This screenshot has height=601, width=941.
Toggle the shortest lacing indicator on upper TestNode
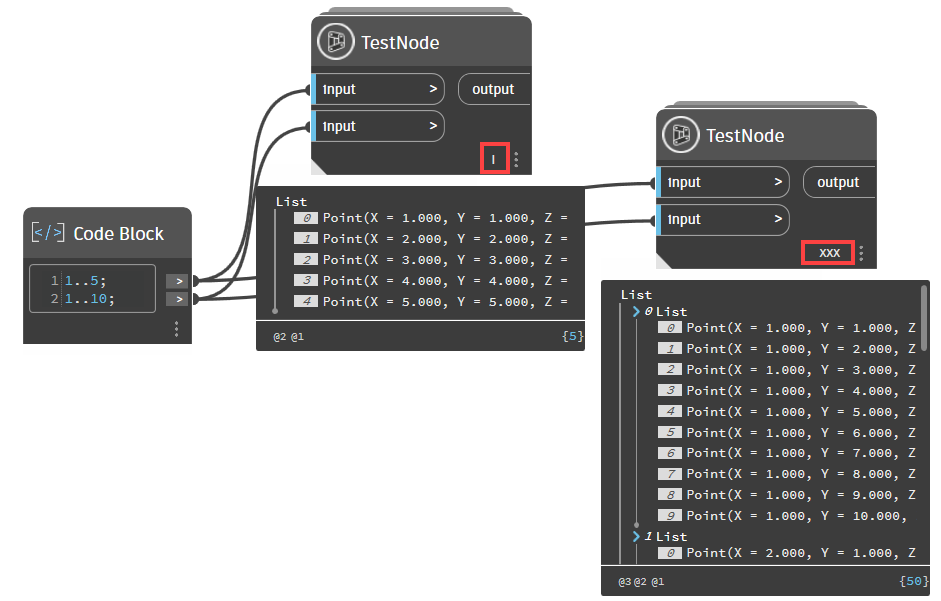pos(494,158)
